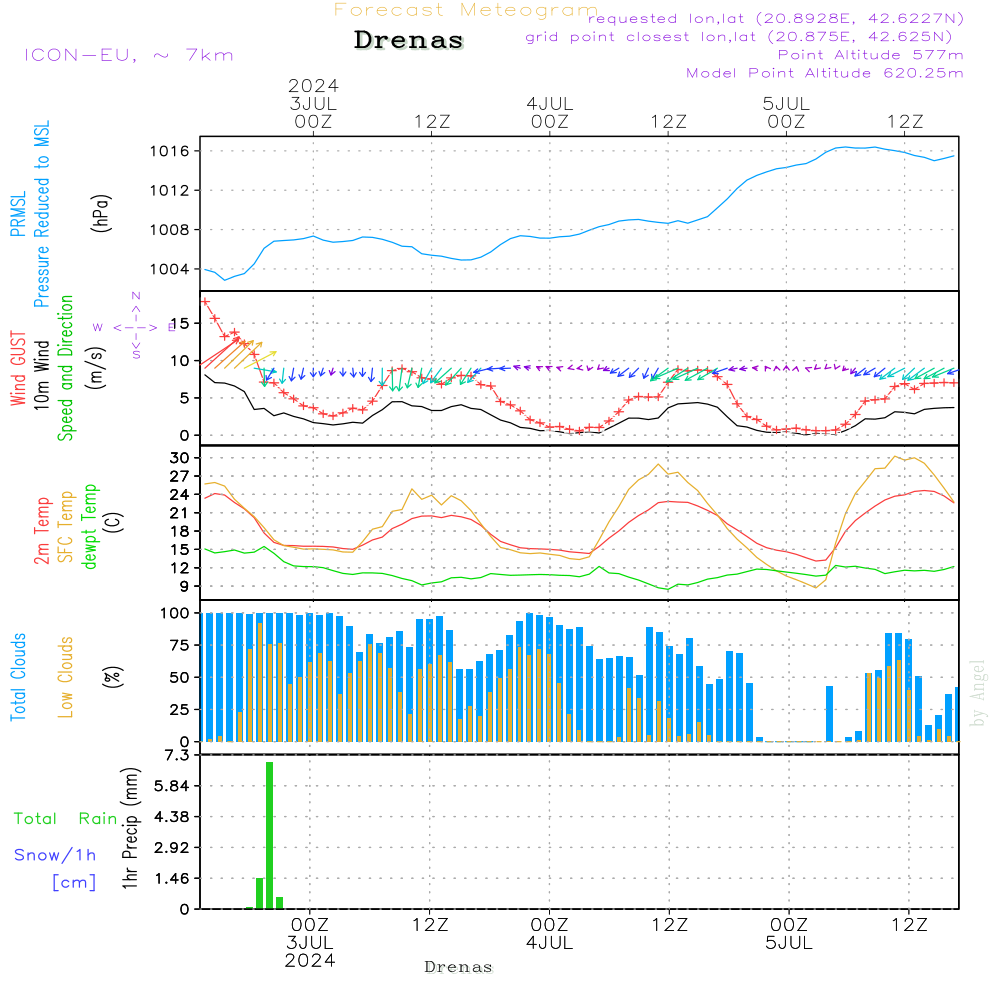Click the 2.92 precipitation axis value
The width and height of the screenshot is (1000, 1000).
(172, 848)
